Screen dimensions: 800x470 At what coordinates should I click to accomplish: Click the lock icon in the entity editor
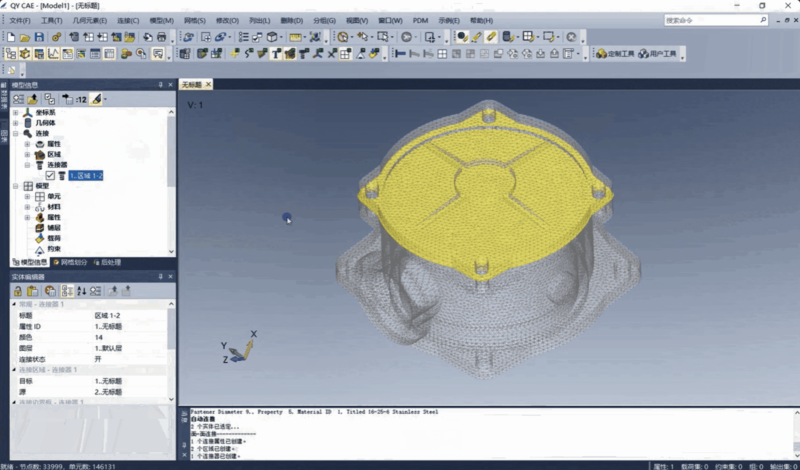click(x=17, y=290)
